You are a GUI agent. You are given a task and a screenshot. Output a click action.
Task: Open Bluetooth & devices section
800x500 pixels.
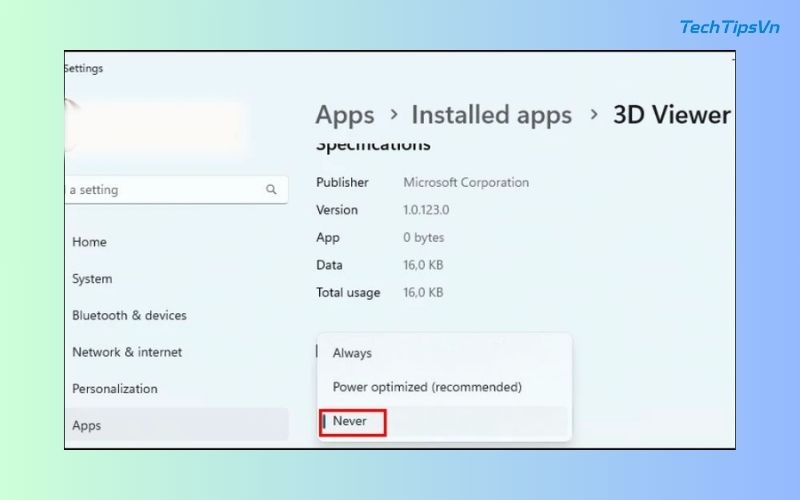[x=129, y=315]
